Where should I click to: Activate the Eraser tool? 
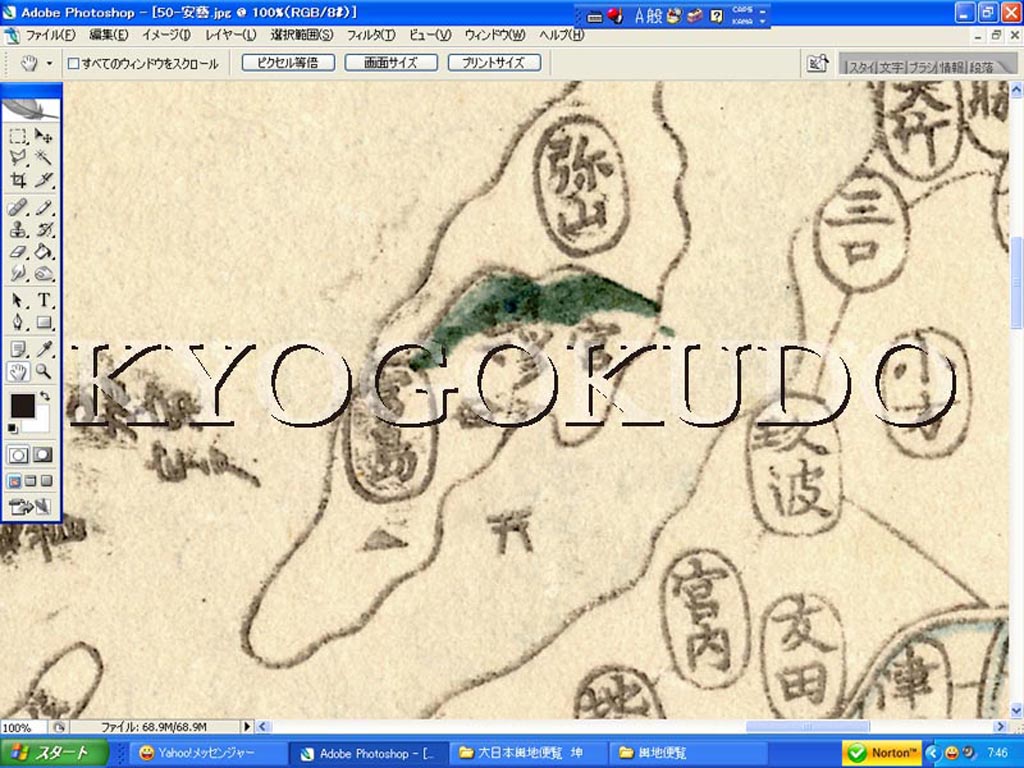(18, 251)
